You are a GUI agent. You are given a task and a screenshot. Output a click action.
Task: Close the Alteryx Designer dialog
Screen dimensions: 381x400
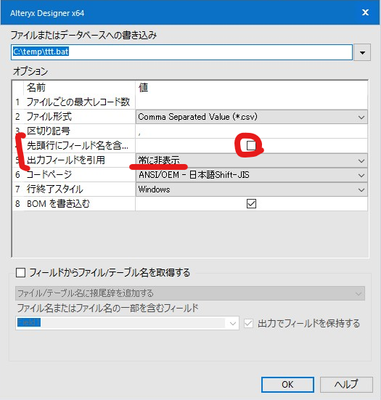point(365,13)
